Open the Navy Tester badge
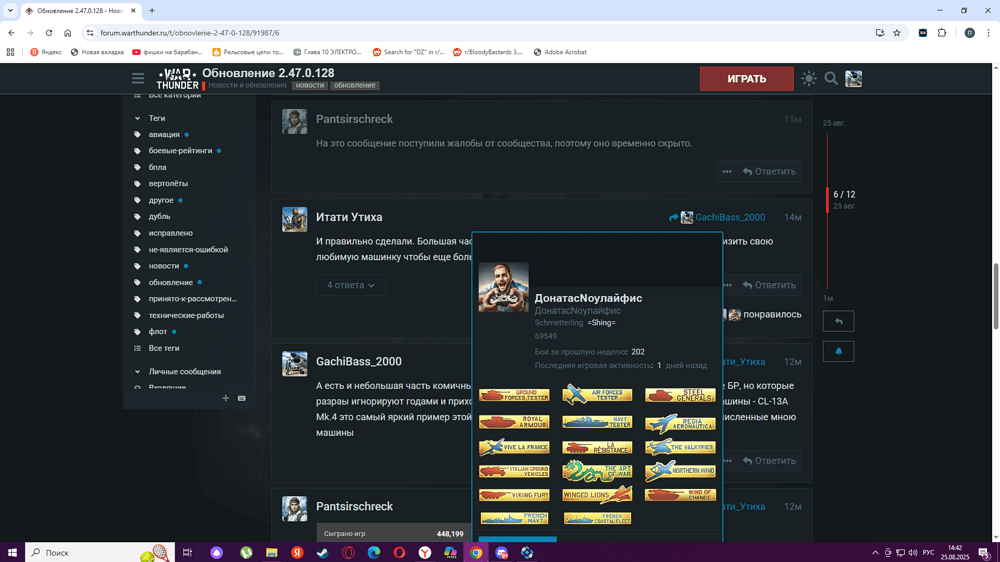 (x=597, y=422)
